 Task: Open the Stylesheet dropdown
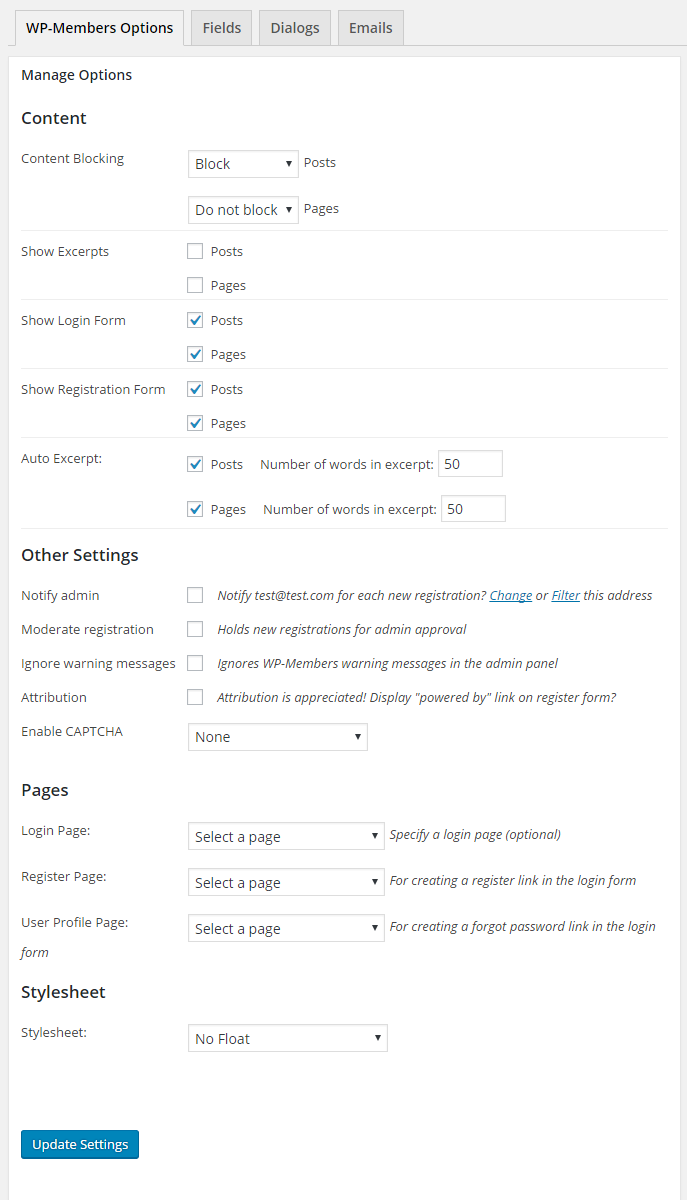click(287, 1039)
